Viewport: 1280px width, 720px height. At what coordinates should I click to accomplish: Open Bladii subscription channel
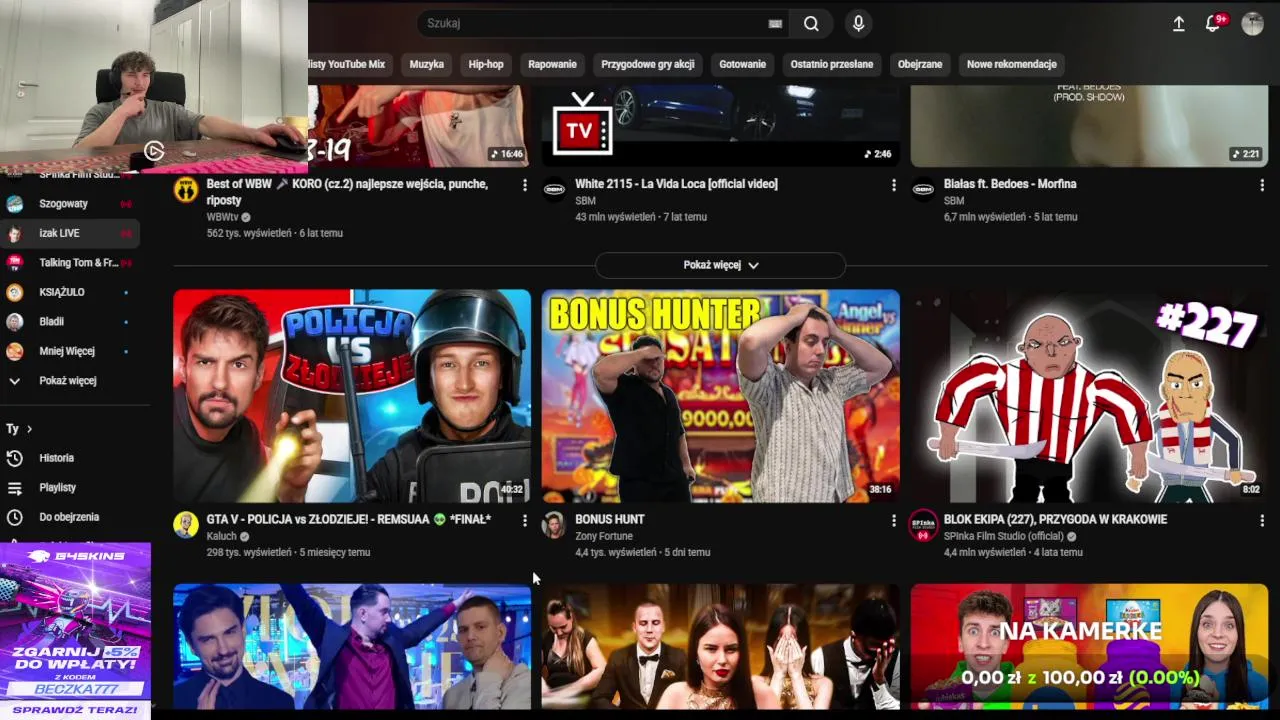click(x=70, y=322)
